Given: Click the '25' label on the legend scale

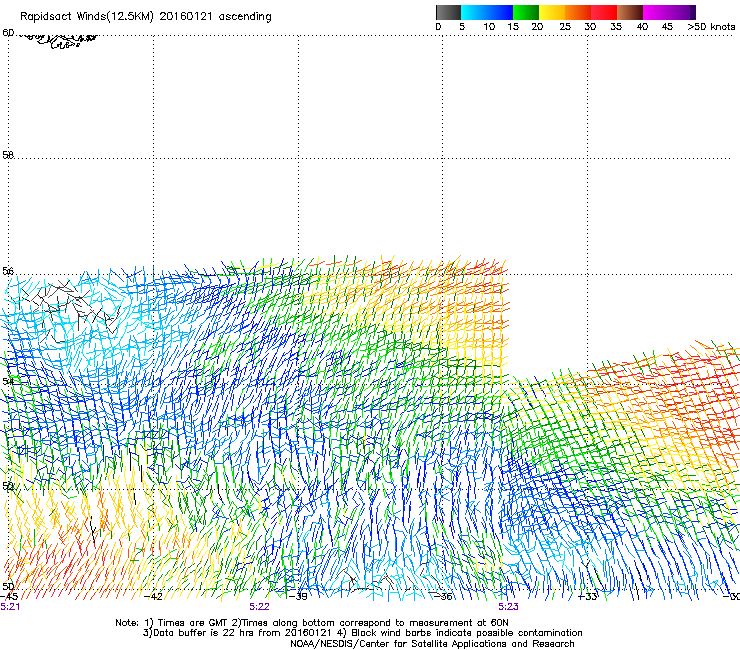Looking at the screenshot, I should pyautogui.click(x=565, y=27).
